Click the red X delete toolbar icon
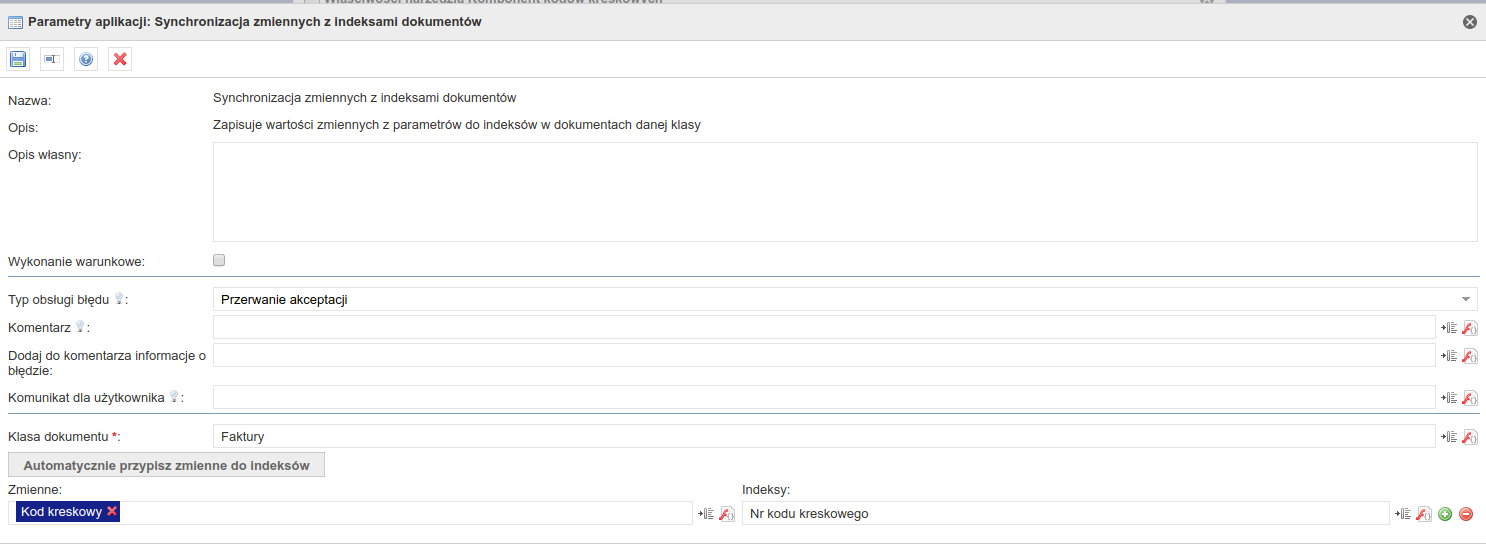The height and width of the screenshot is (544, 1486). (x=120, y=59)
